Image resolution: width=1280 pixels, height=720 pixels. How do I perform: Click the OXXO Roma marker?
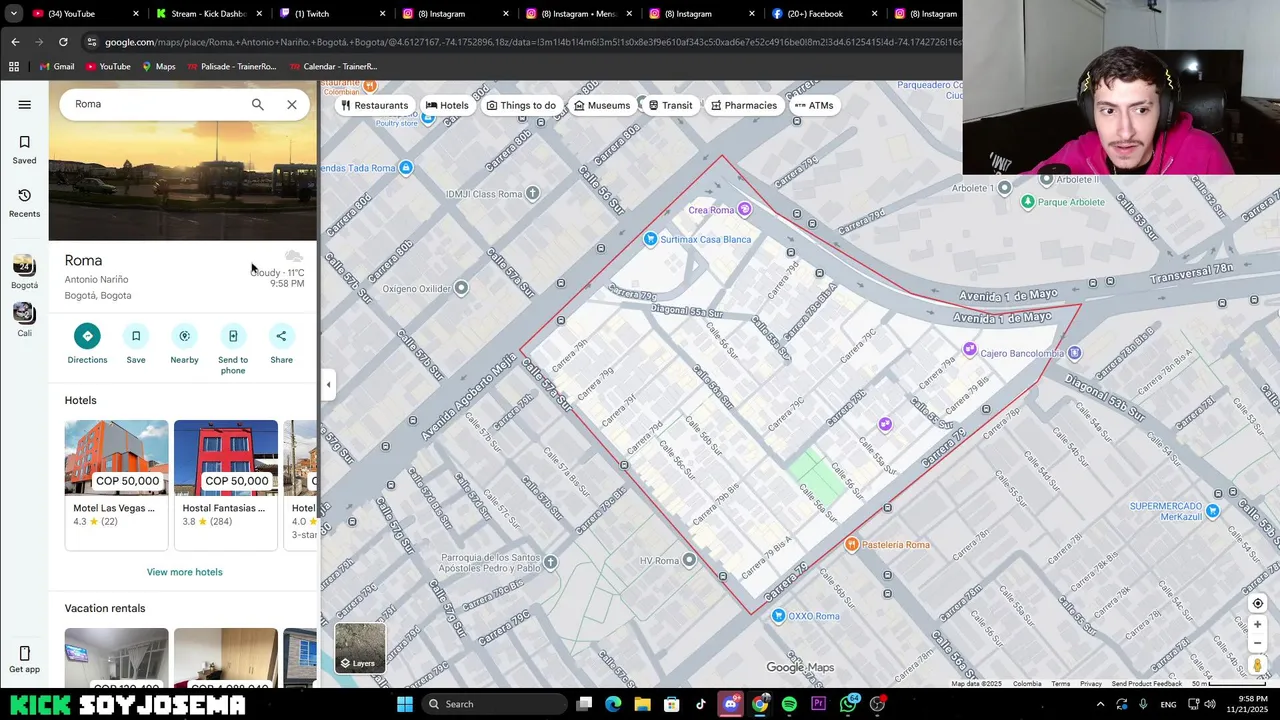pos(779,616)
